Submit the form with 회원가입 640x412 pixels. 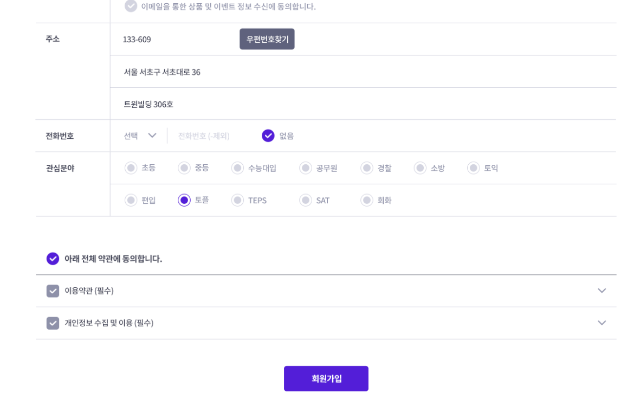click(x=326, y=379)
